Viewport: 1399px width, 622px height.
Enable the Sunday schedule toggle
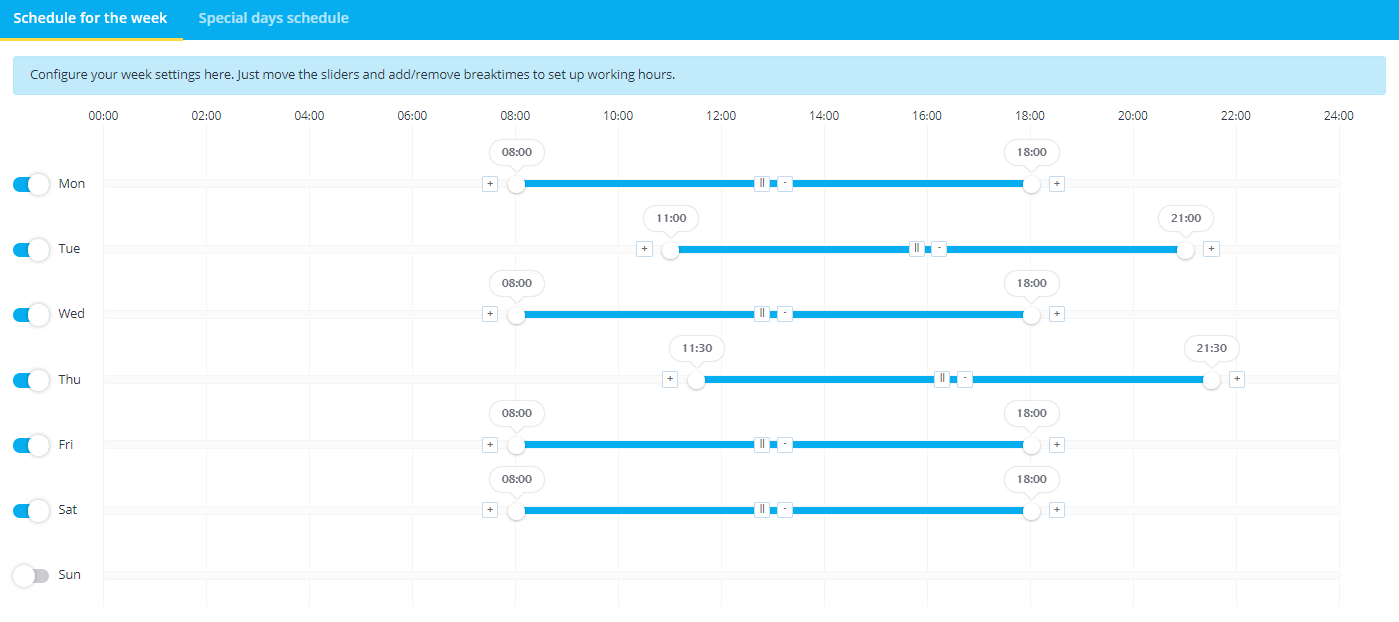click(30, 575)
